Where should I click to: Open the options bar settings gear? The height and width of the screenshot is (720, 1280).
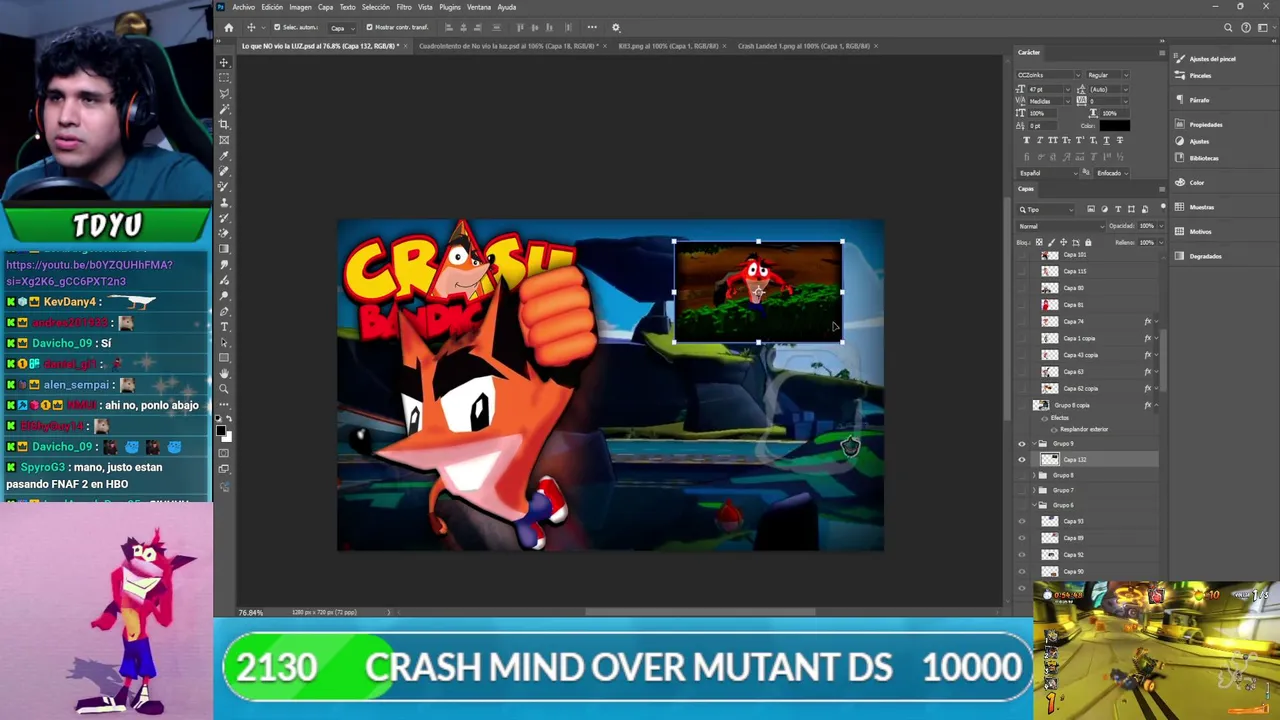[616, 27]
